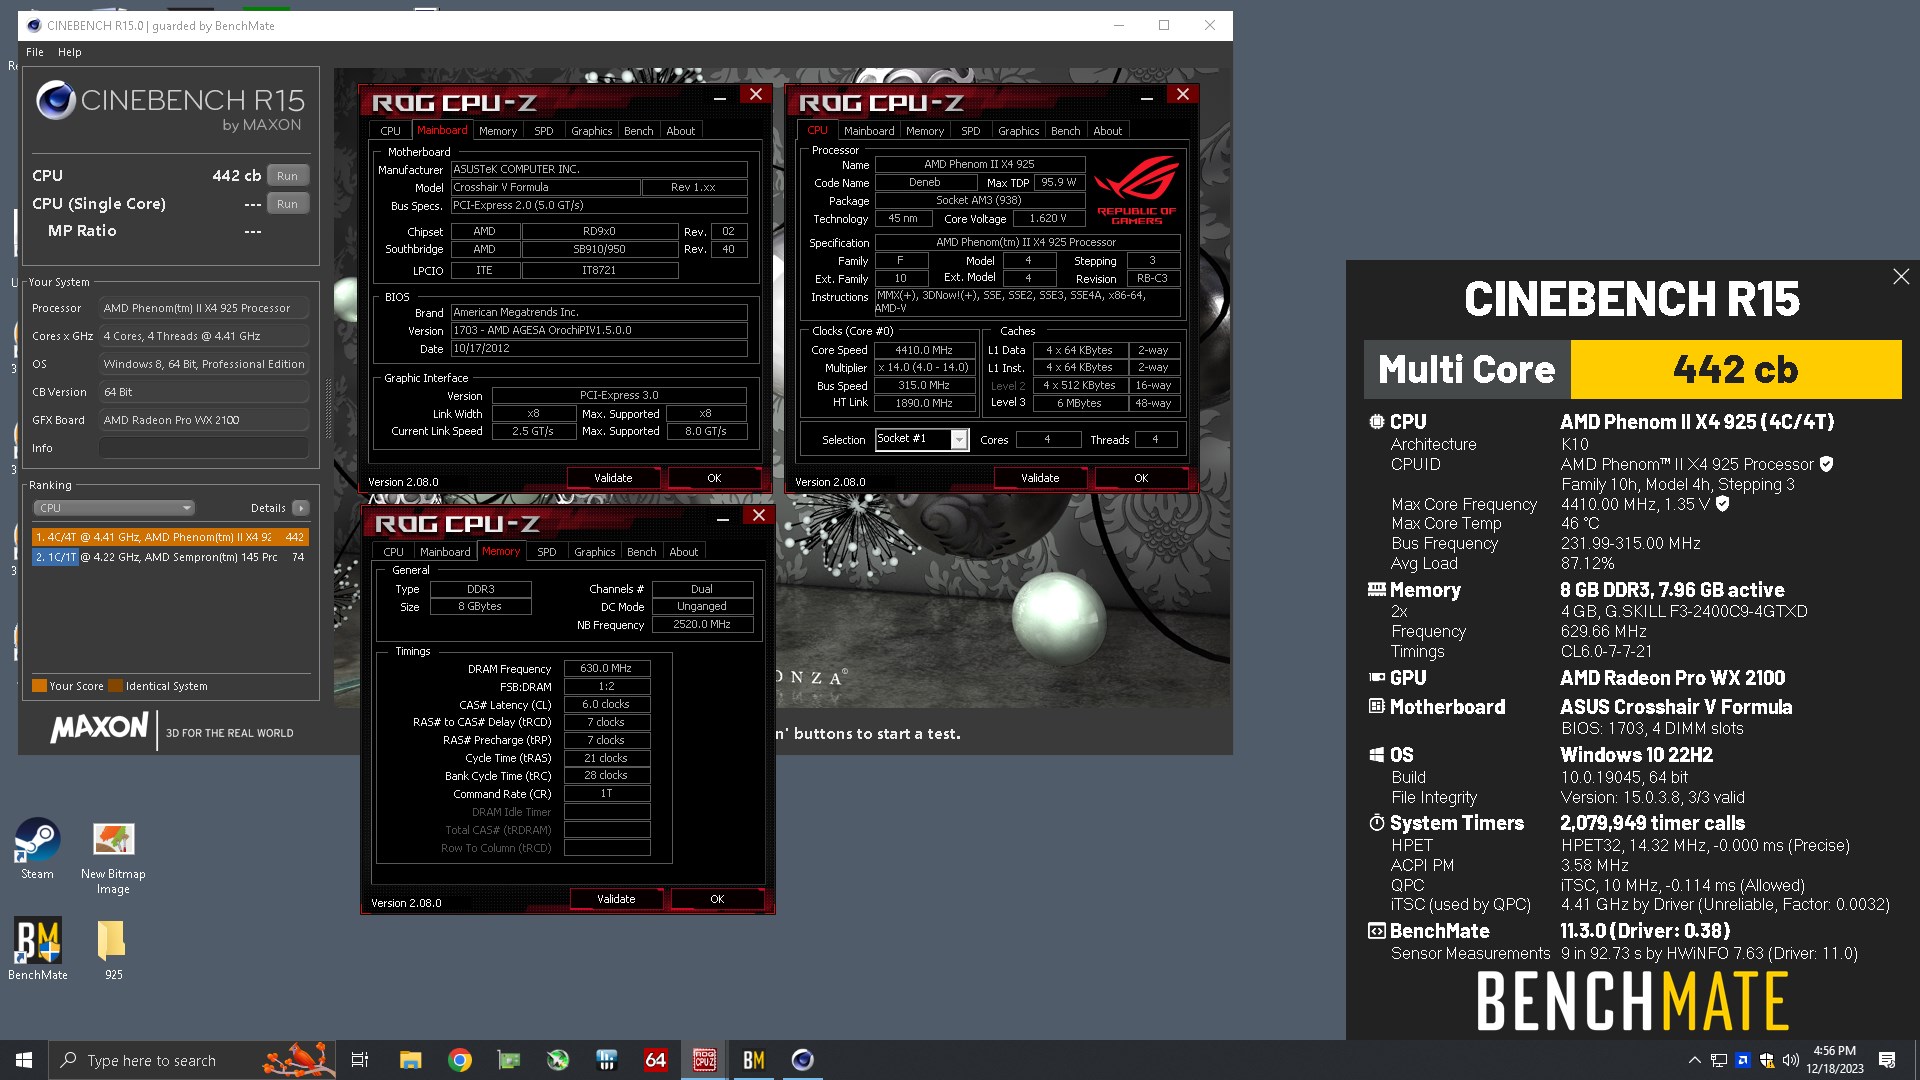Select the 925 folder on desktop
Screen dimensions: 1920x1080
pyautogui.click(x=113, y=949)
